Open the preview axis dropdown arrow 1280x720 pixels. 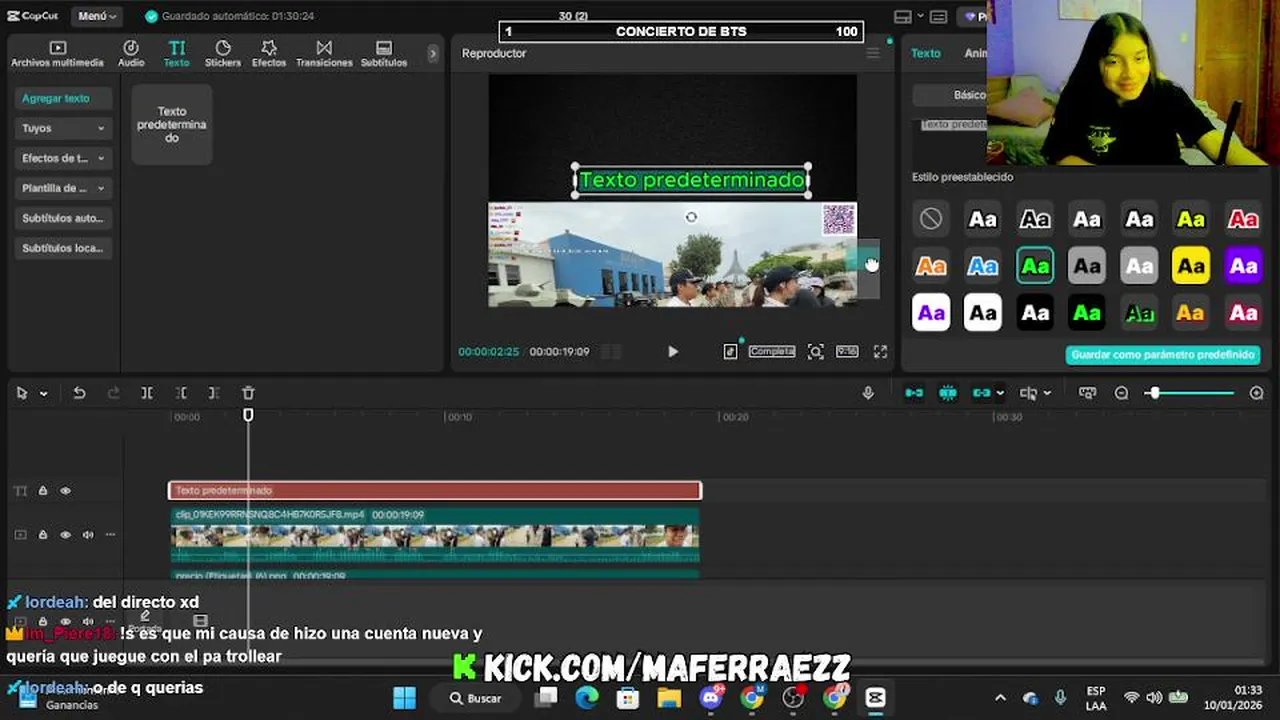(x=1047, y=394)
